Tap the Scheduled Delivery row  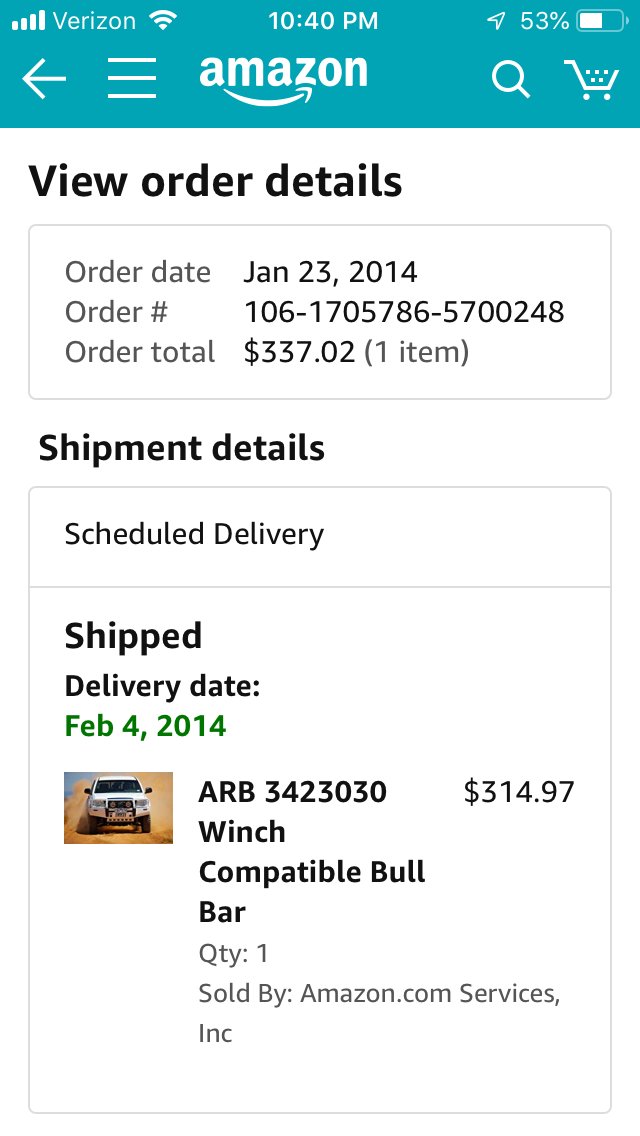[320, 536]
